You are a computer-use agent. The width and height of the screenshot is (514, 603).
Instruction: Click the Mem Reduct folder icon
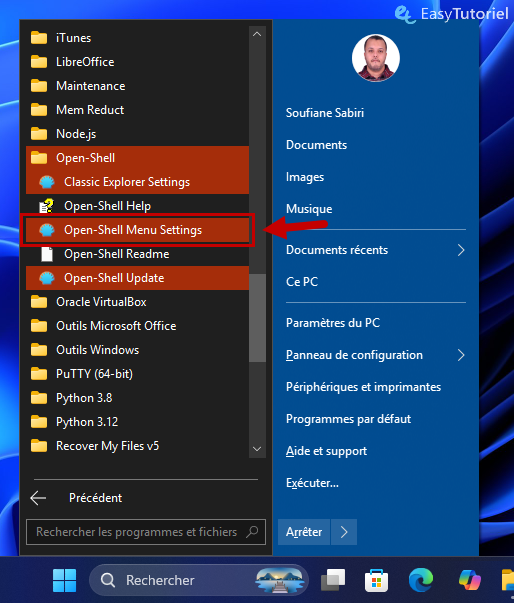pos(39,110)
